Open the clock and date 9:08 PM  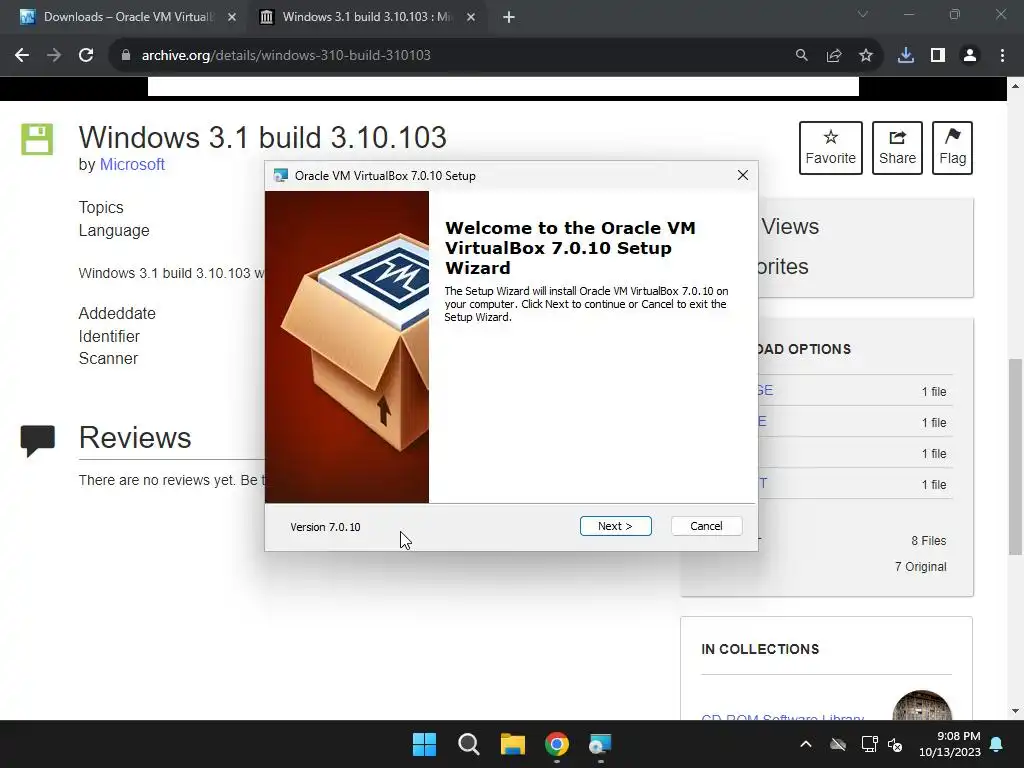pos(950,744)
